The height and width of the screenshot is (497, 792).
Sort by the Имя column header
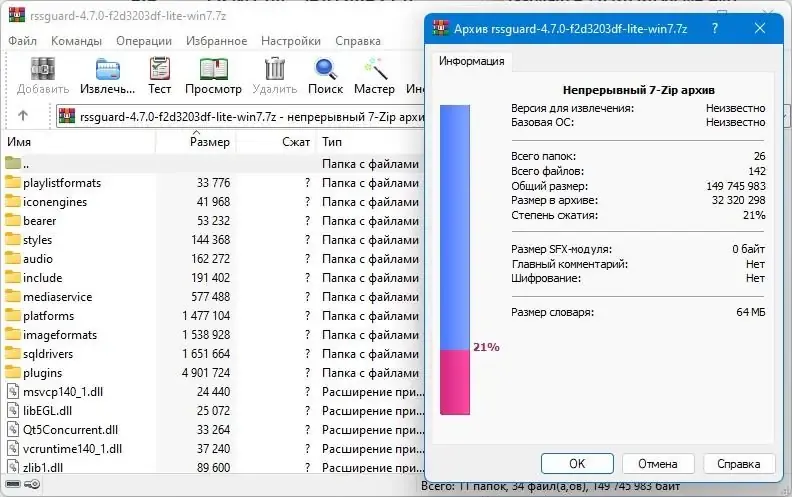click(80, 142)
